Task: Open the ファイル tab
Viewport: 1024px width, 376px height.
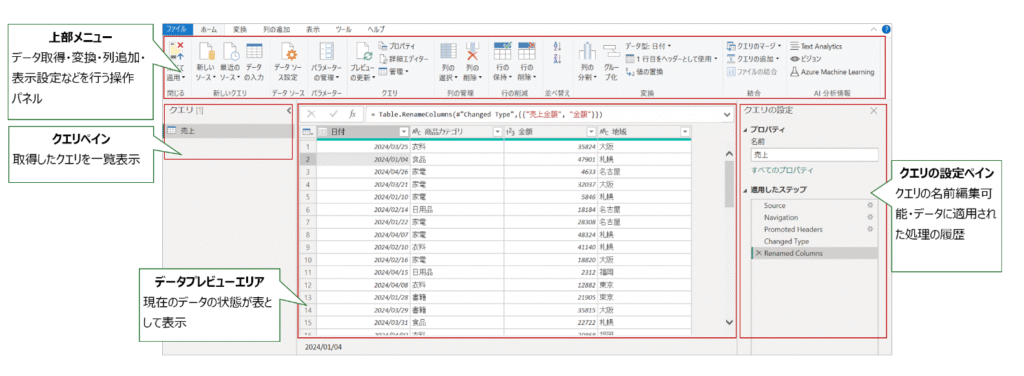Action: 176,29
